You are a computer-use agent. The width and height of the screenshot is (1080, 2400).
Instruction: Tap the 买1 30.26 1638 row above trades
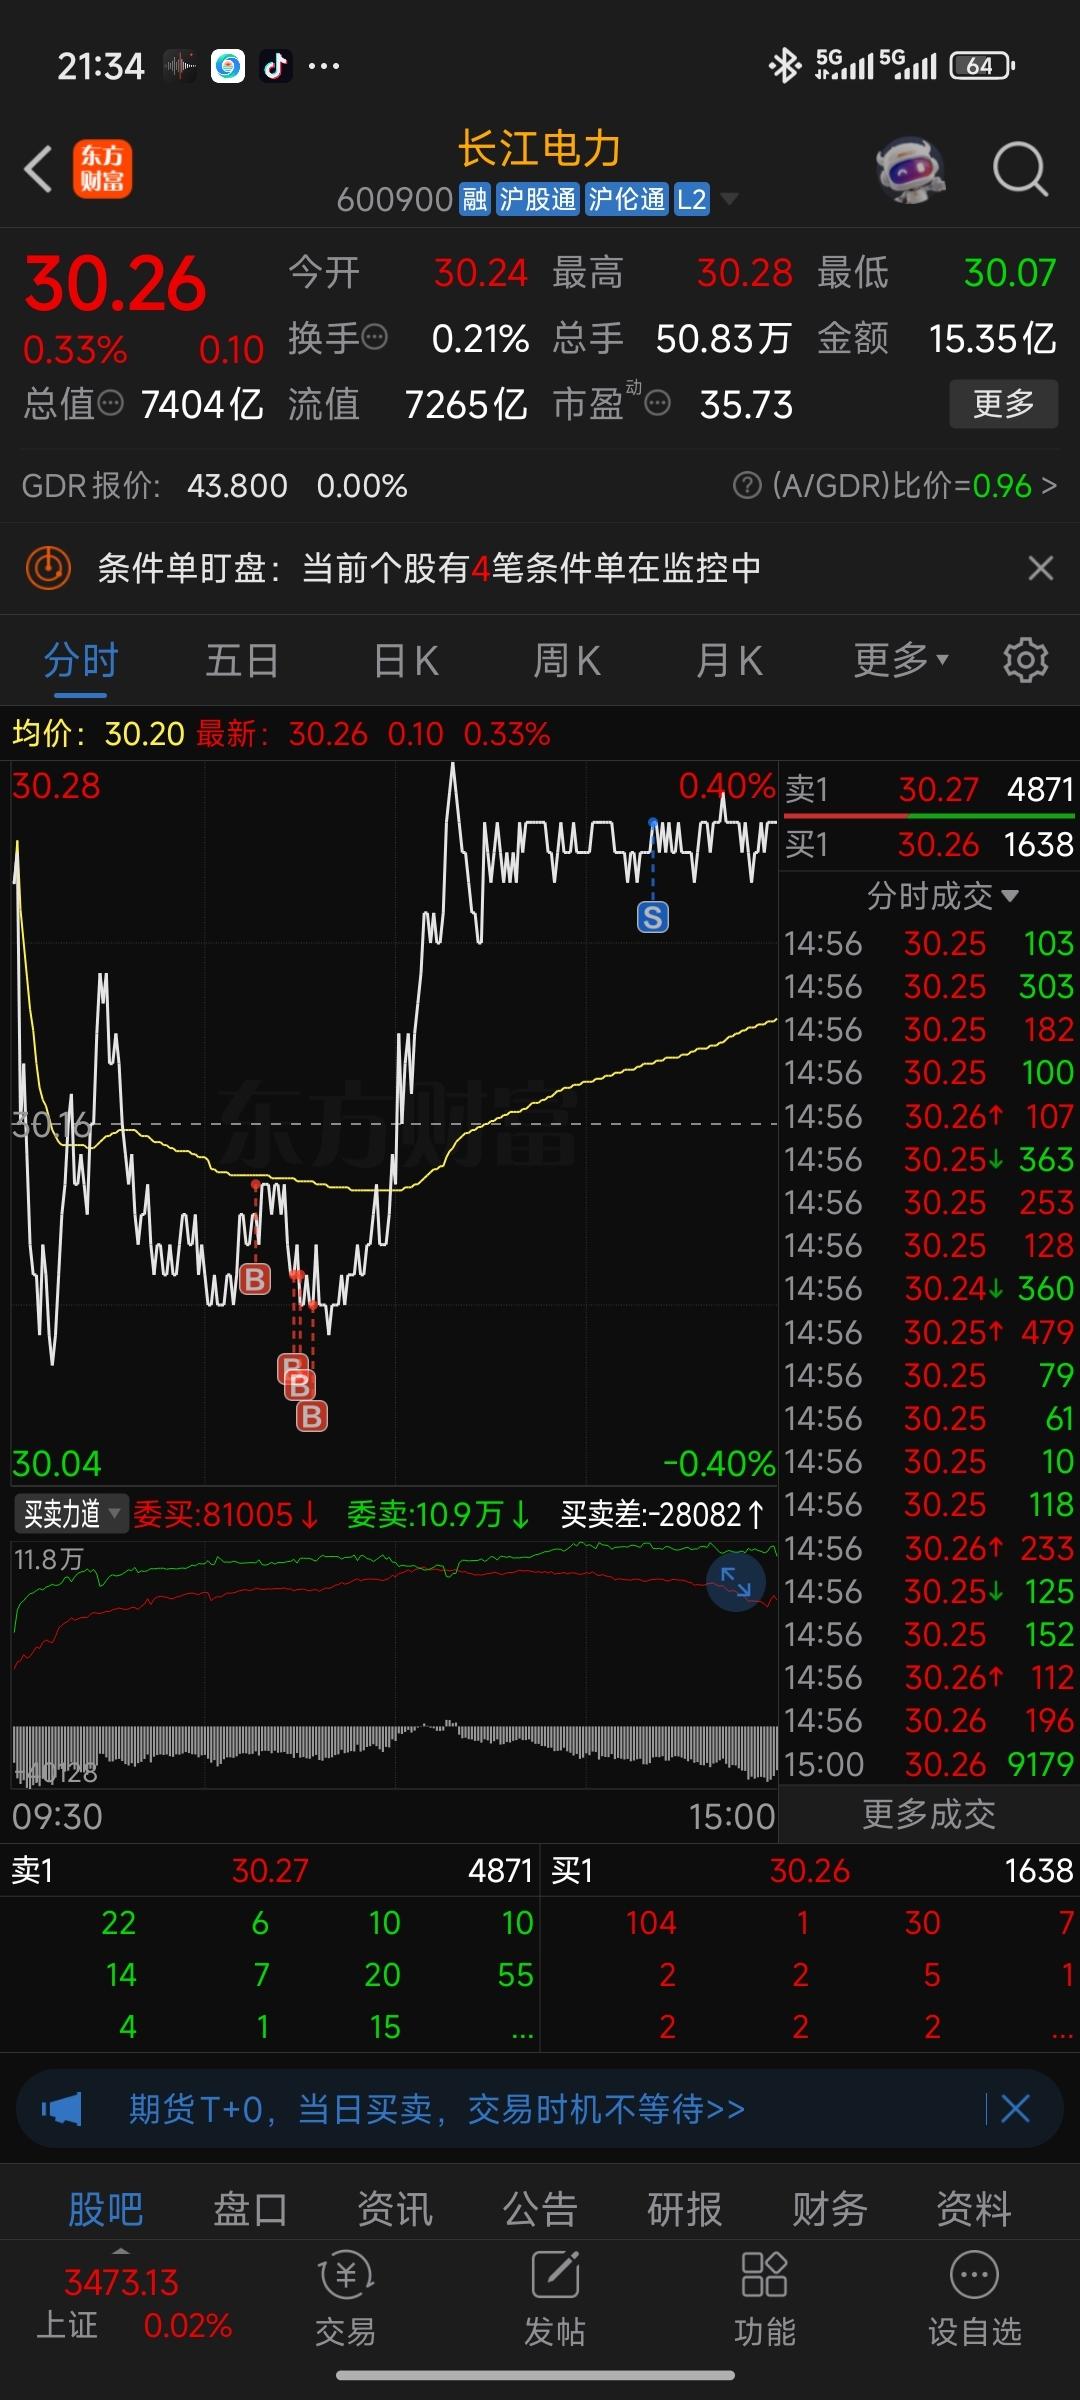[929, 844]
